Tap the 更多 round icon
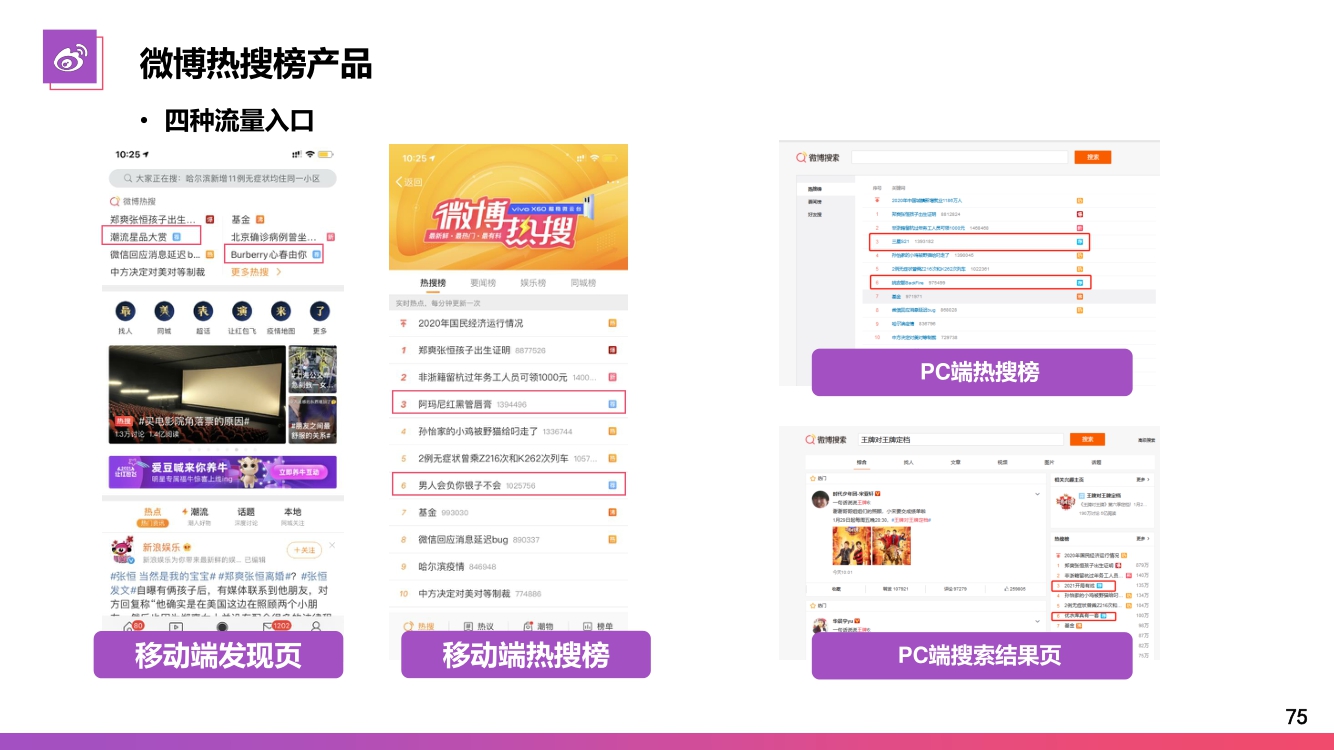This screenshot has height=750, width=1334. (x=319, y=311)
